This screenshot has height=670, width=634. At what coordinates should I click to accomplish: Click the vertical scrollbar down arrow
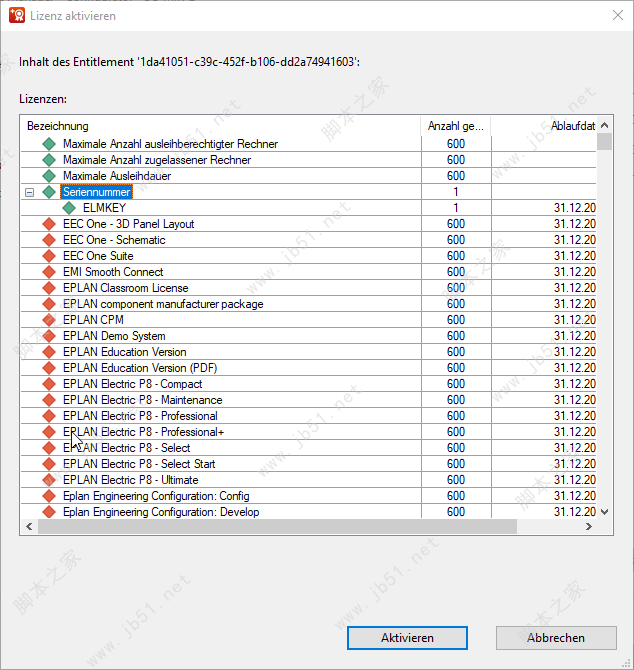click(605, 512)
